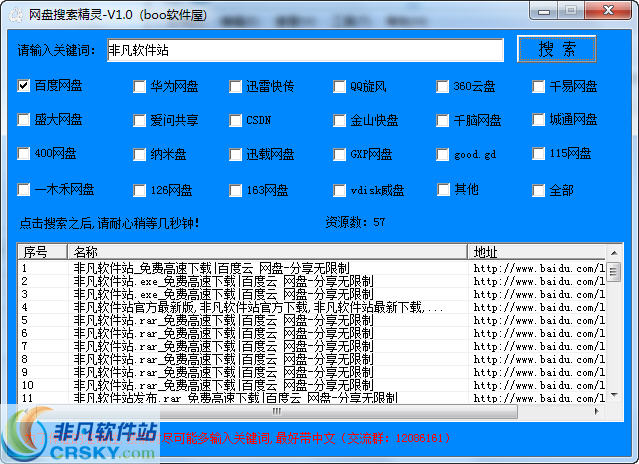This screenshot has width=639, height=464.
Task: Check the 爱问共享 option
Action: pos(139,121)
